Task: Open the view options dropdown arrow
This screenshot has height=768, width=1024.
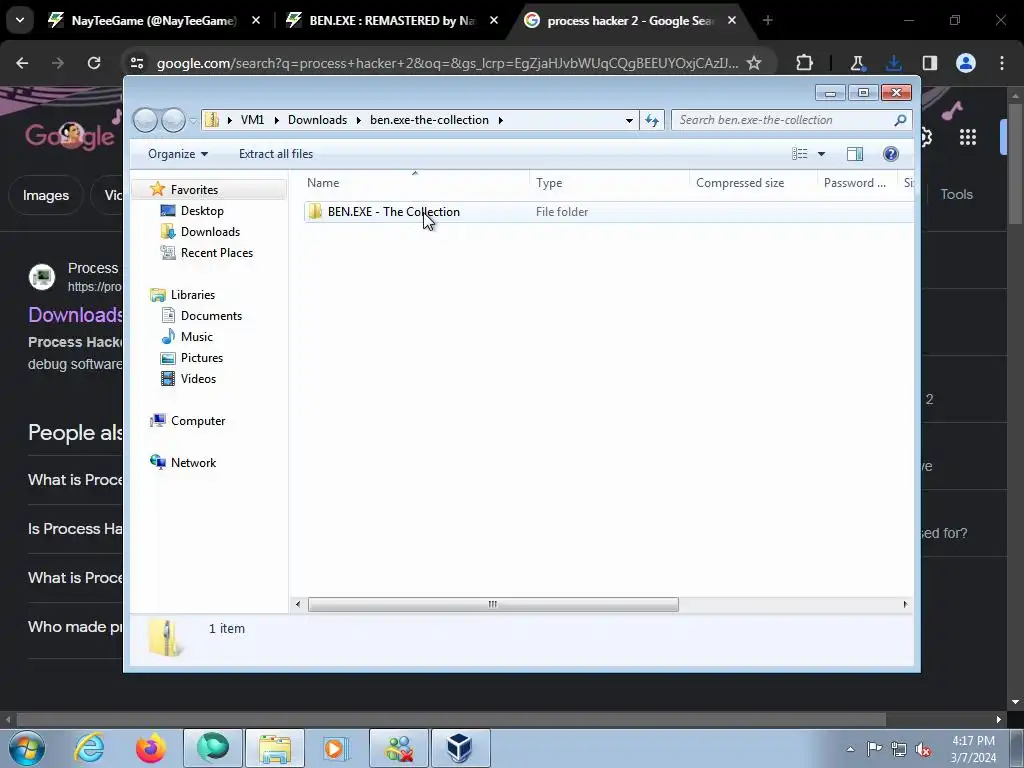Action: (x=821, y=154)
